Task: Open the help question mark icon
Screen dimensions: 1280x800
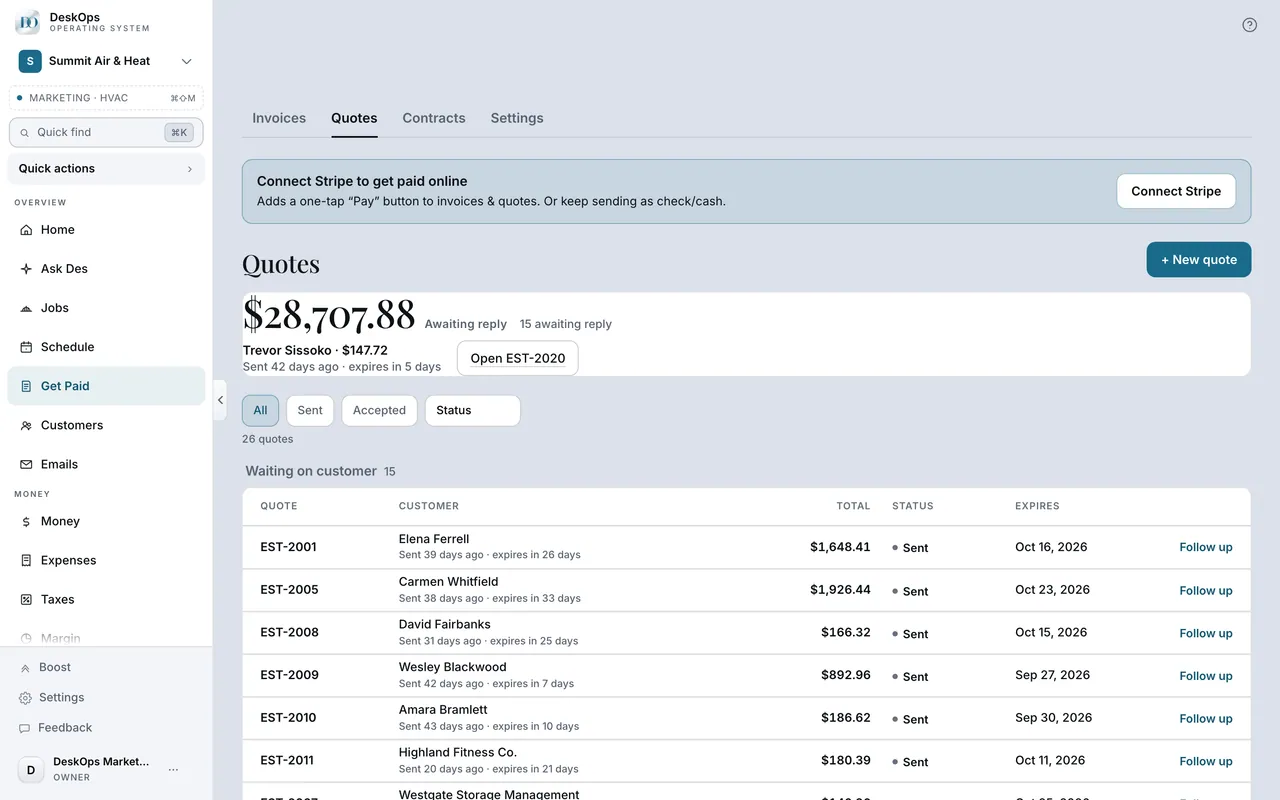Action: click(x=1249, y=25)
